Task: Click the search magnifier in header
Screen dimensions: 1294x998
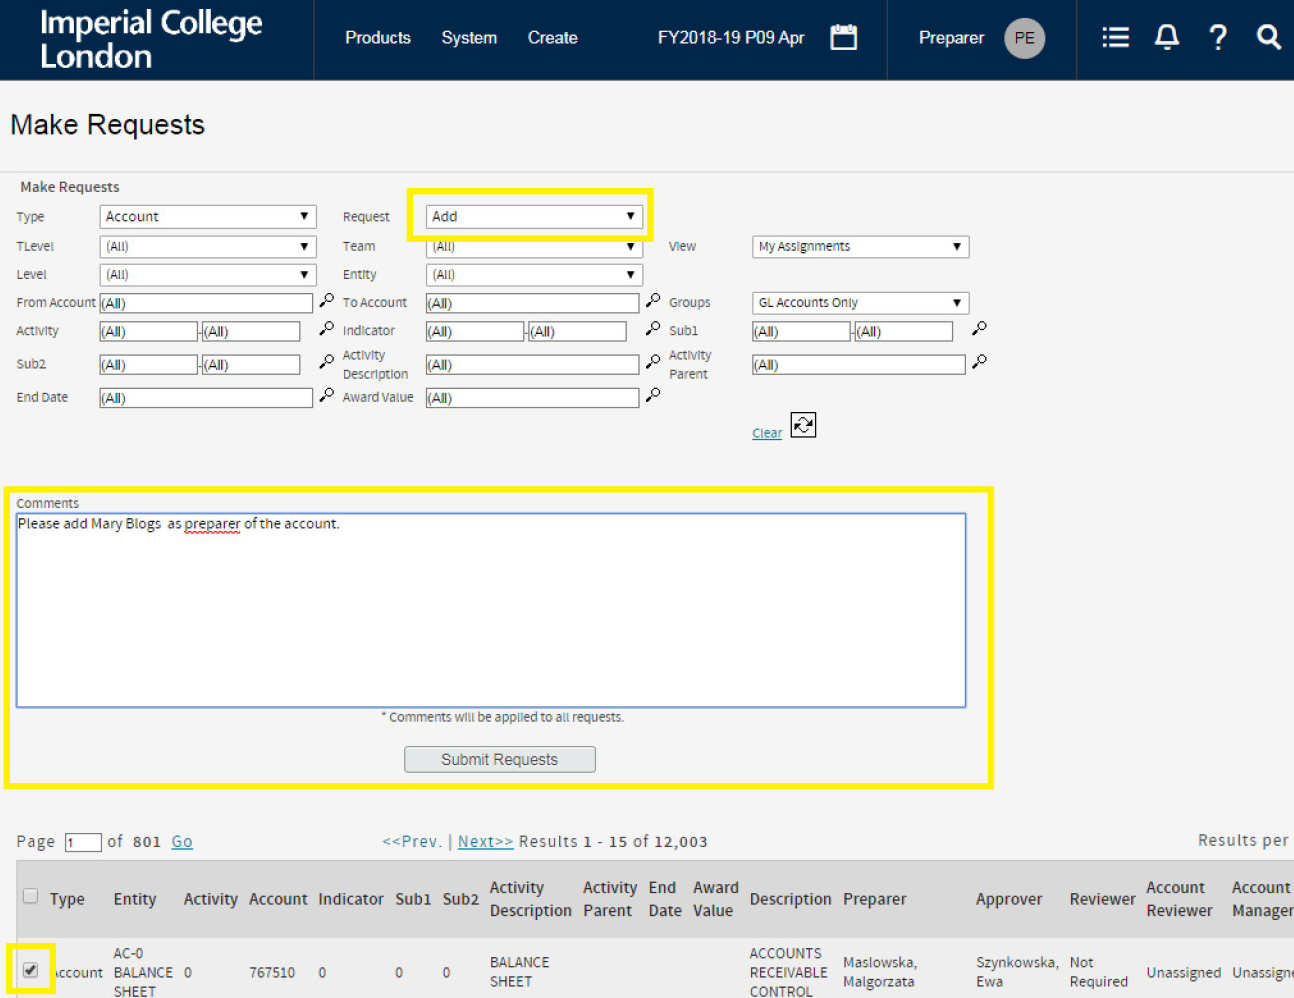Action: pyautogui.click(x=1268, y=38)
